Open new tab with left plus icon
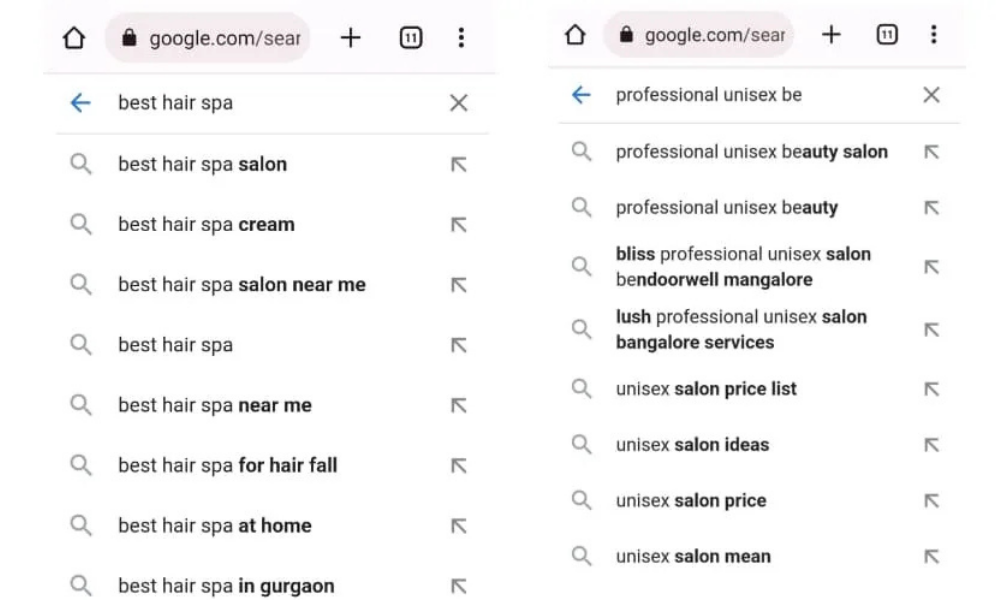 tap(350, 38)
